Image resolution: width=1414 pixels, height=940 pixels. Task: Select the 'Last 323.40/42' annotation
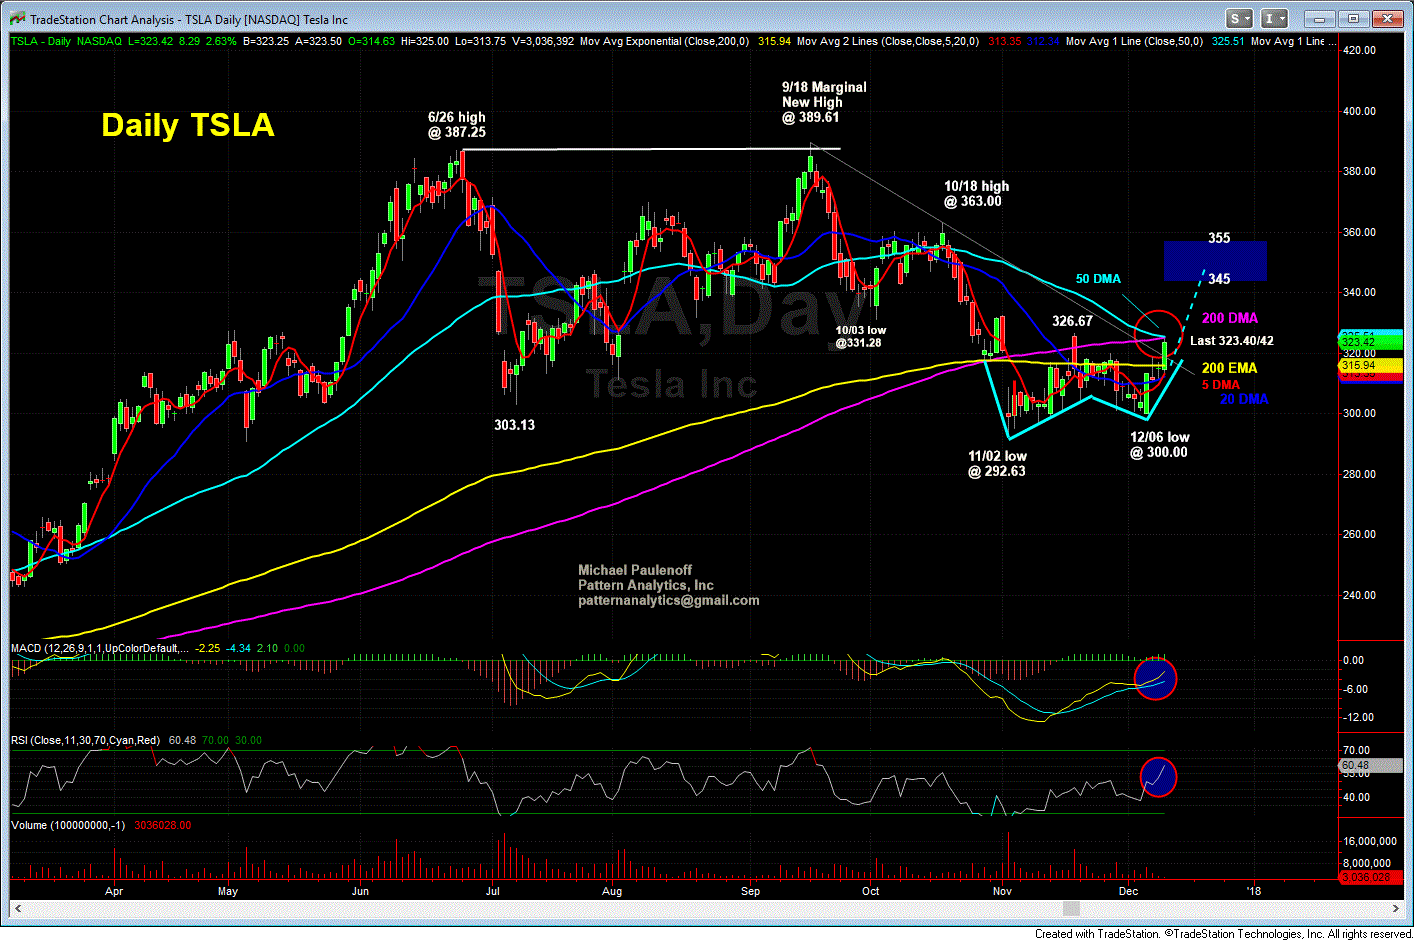point(1232,341)
